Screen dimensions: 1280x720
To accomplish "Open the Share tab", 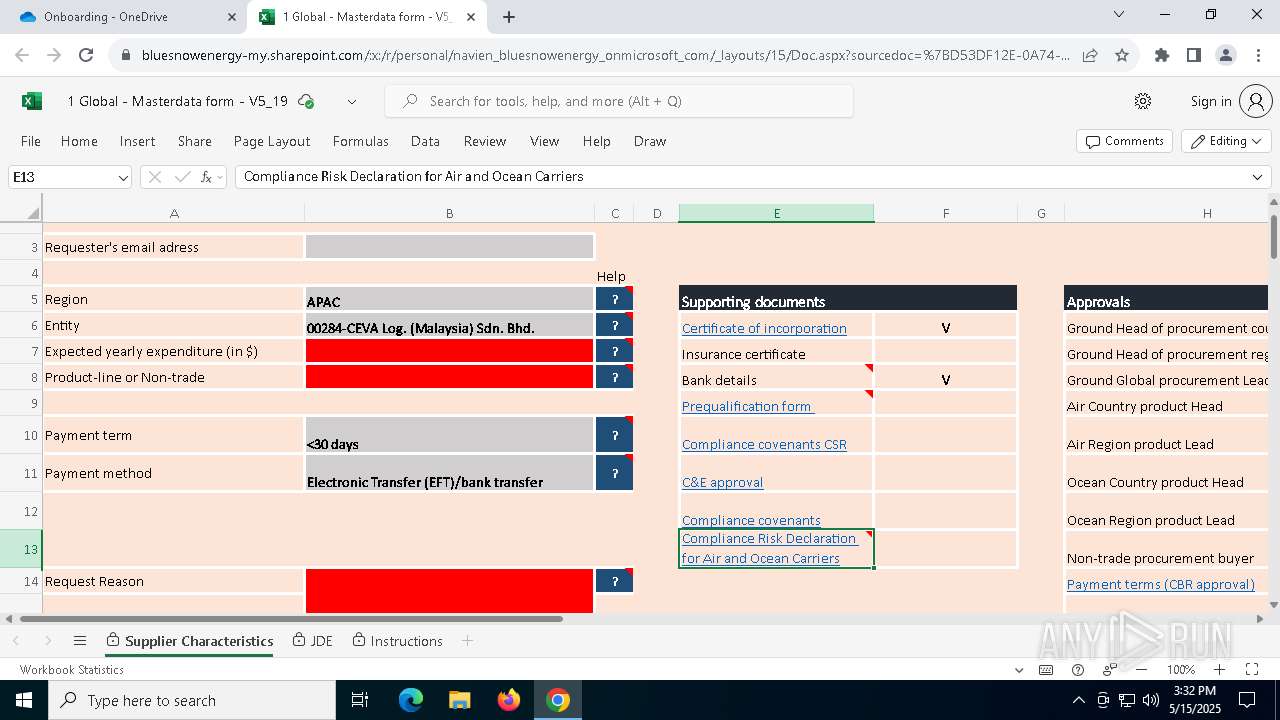I will coord(195,141).
